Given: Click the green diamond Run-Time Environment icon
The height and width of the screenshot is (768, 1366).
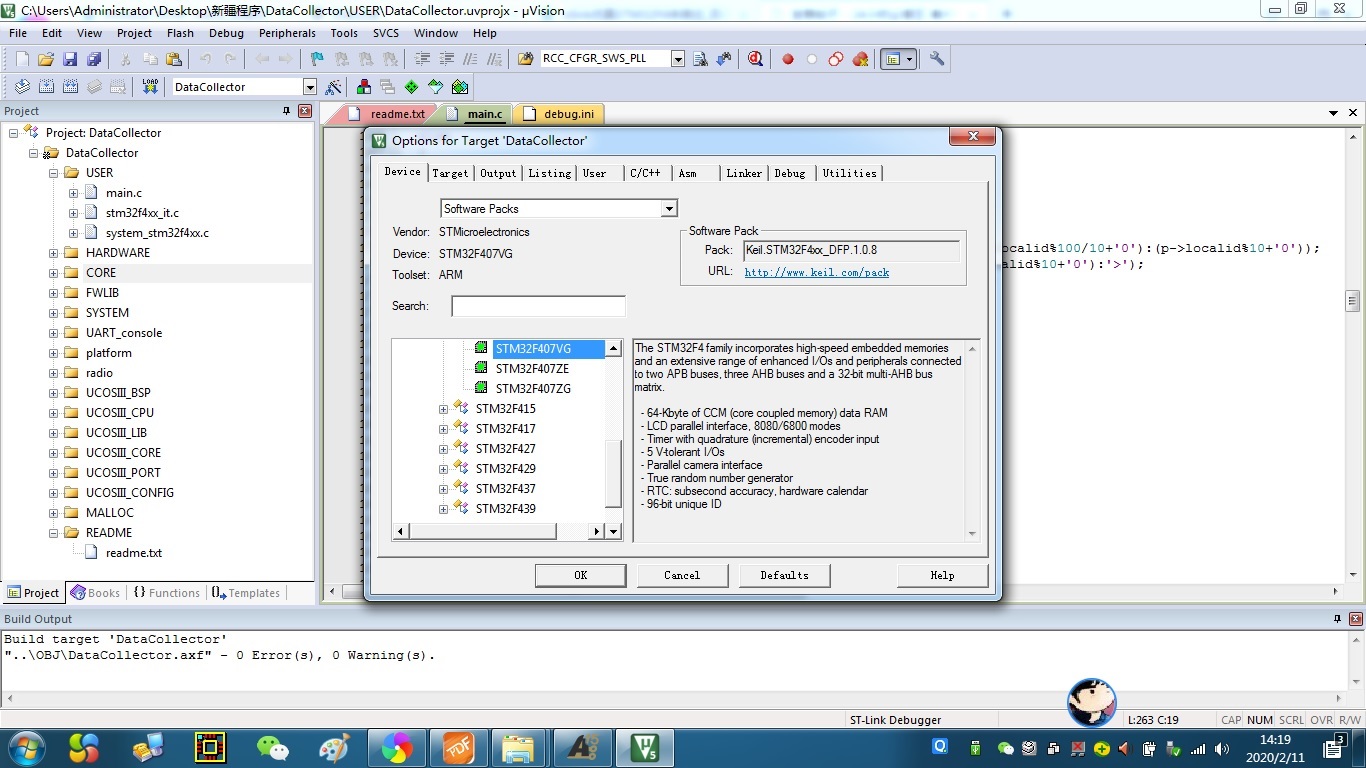Looking at the screenshot, I should tap(411, 87).
